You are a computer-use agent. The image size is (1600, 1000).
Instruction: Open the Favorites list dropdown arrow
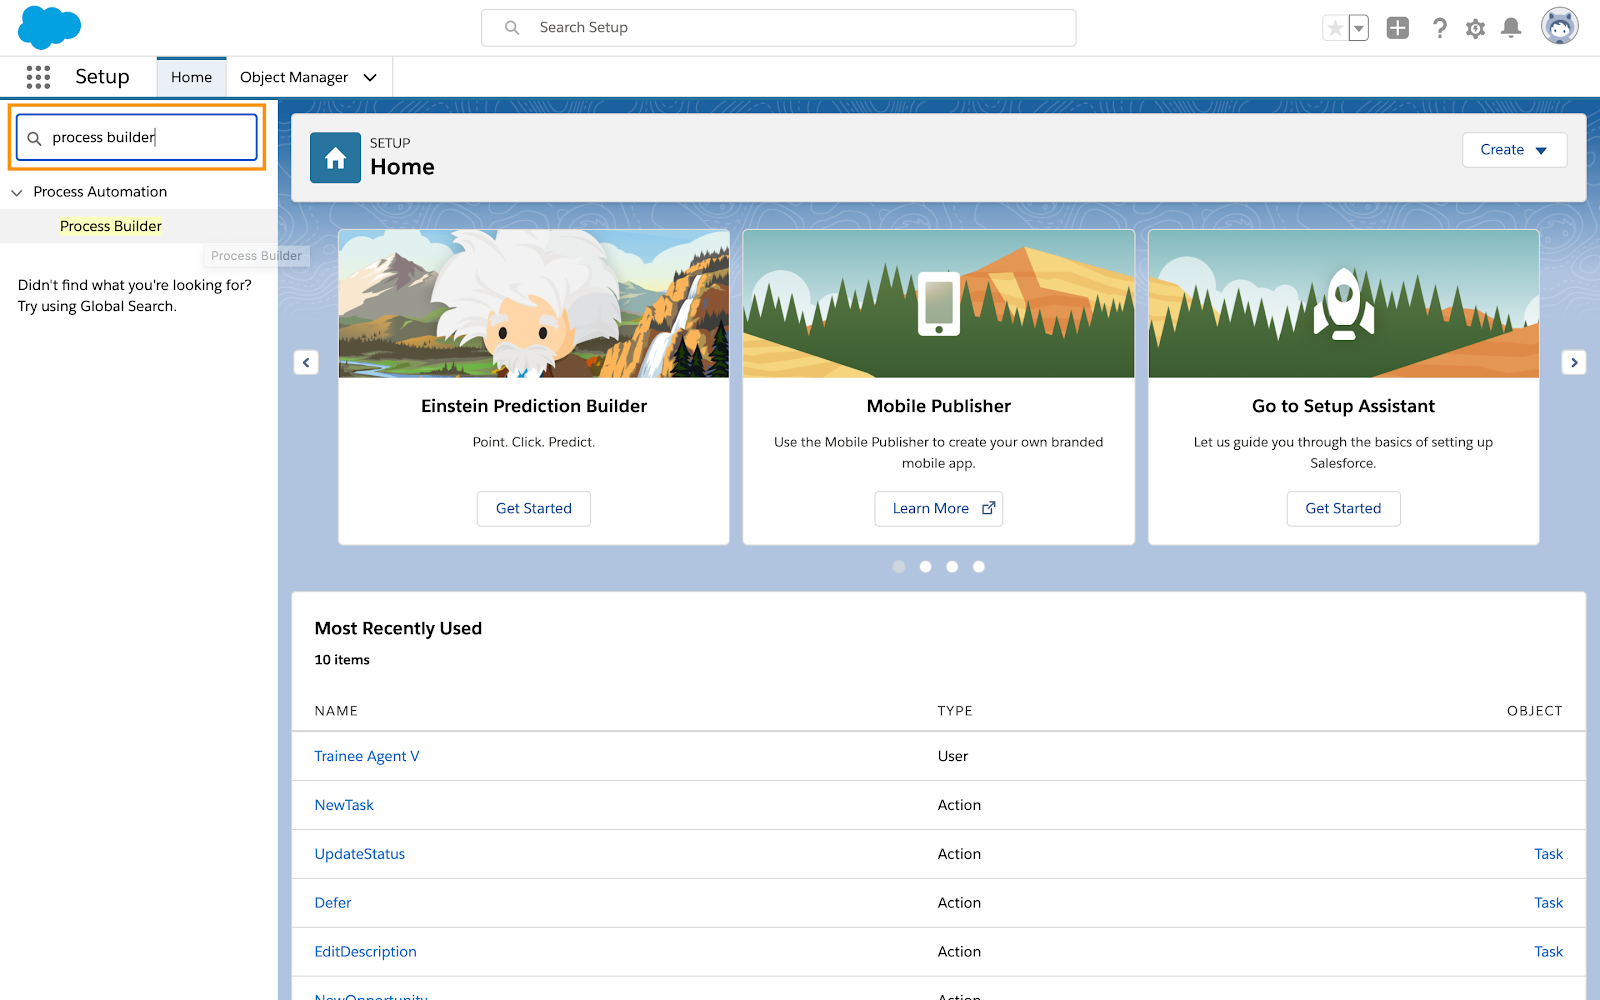coord(1359,28)
